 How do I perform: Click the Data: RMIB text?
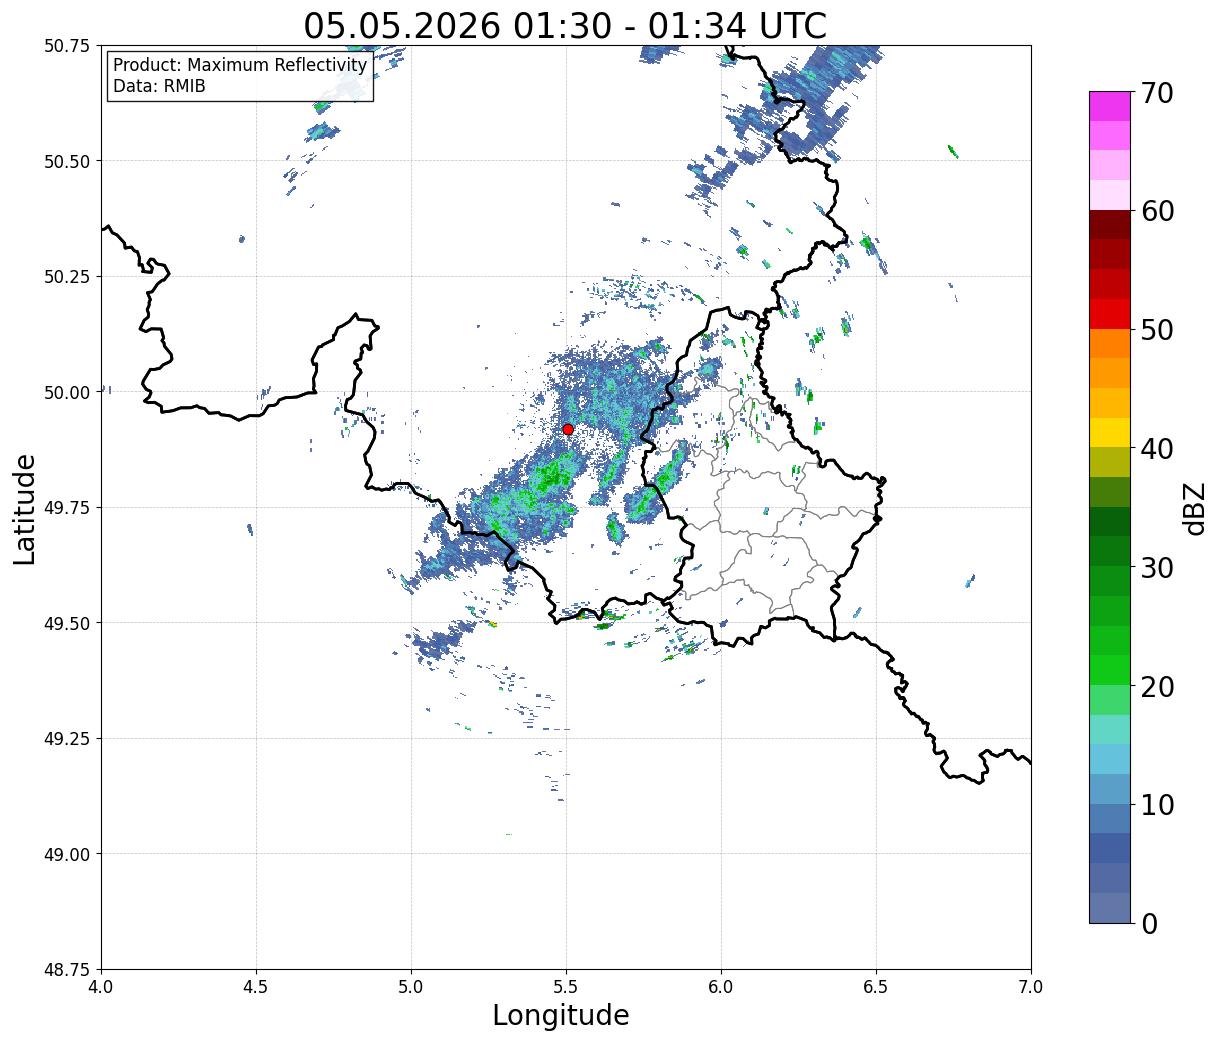(159, 86)
